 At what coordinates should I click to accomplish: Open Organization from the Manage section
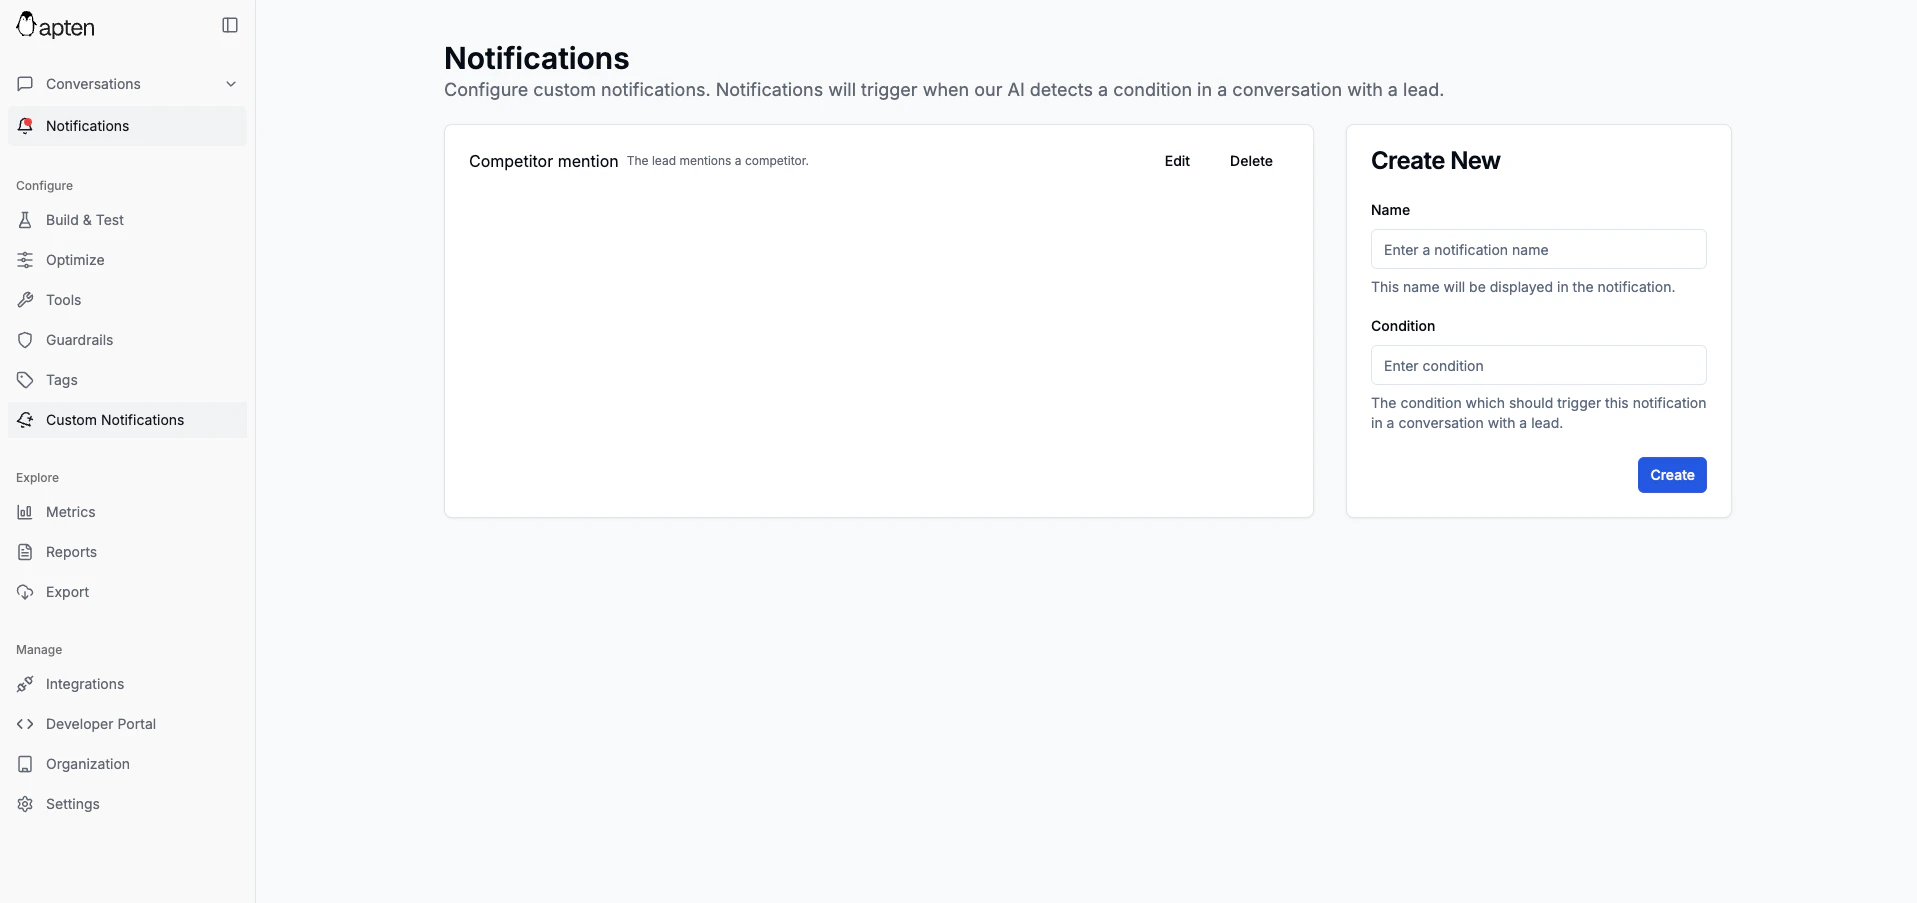click(x=87, y=763)
